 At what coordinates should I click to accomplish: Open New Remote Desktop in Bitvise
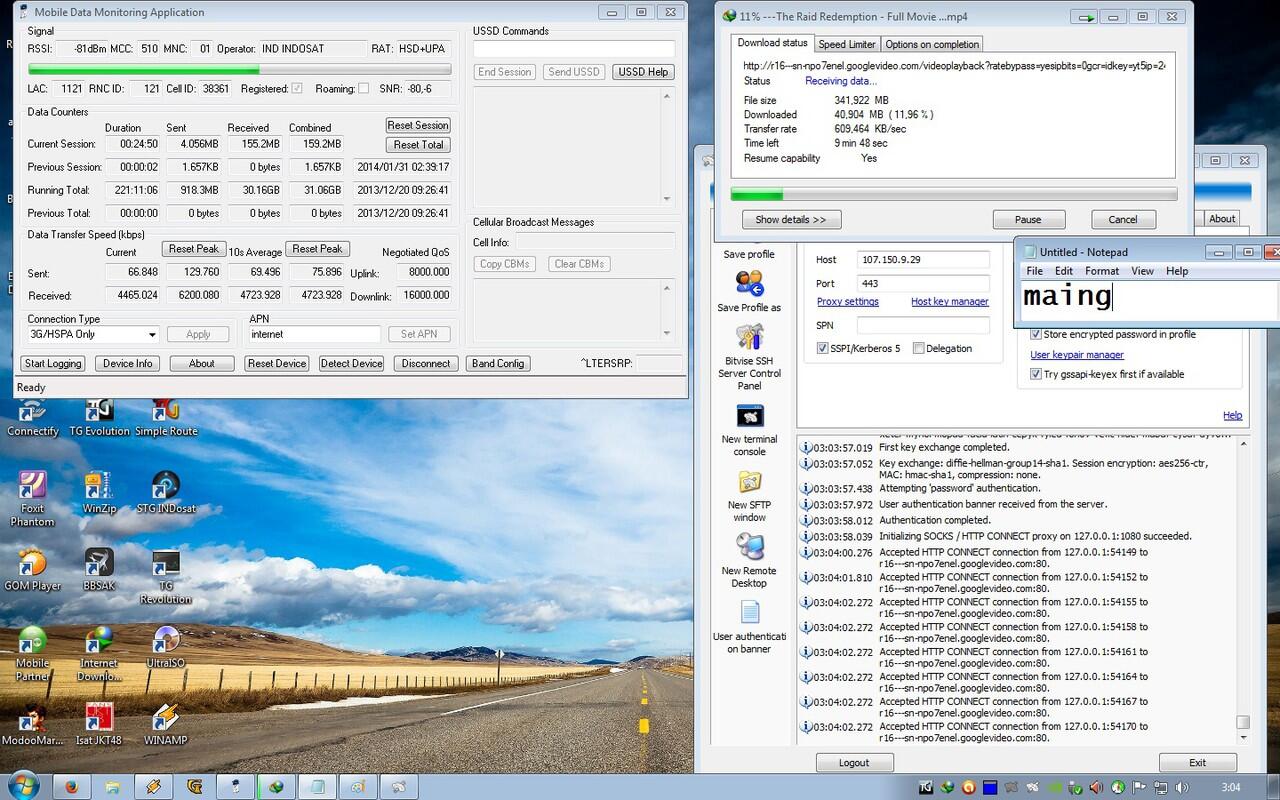(x=749, y=561)
